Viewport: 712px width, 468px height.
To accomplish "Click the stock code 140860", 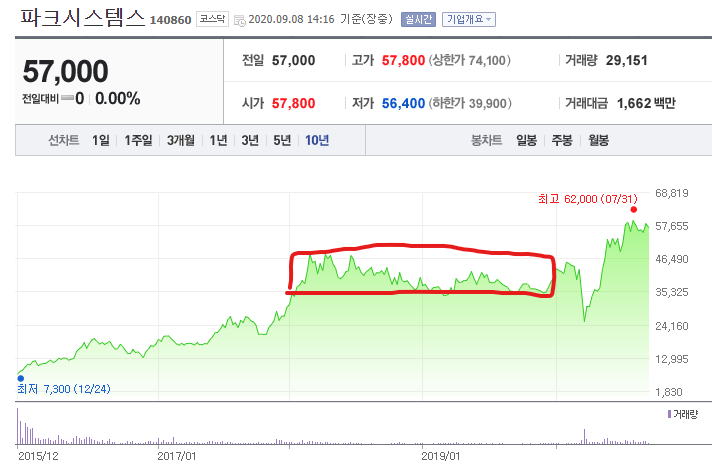I will pyautogui.click(x=170, y=20).
